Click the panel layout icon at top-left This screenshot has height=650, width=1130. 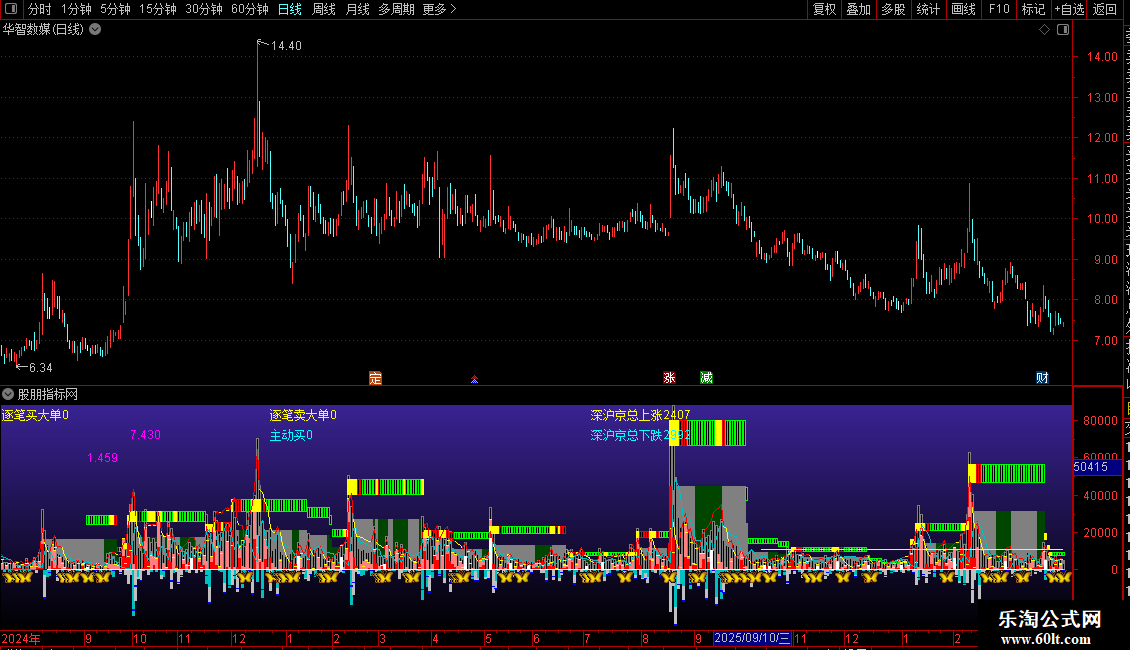point(11,9)
